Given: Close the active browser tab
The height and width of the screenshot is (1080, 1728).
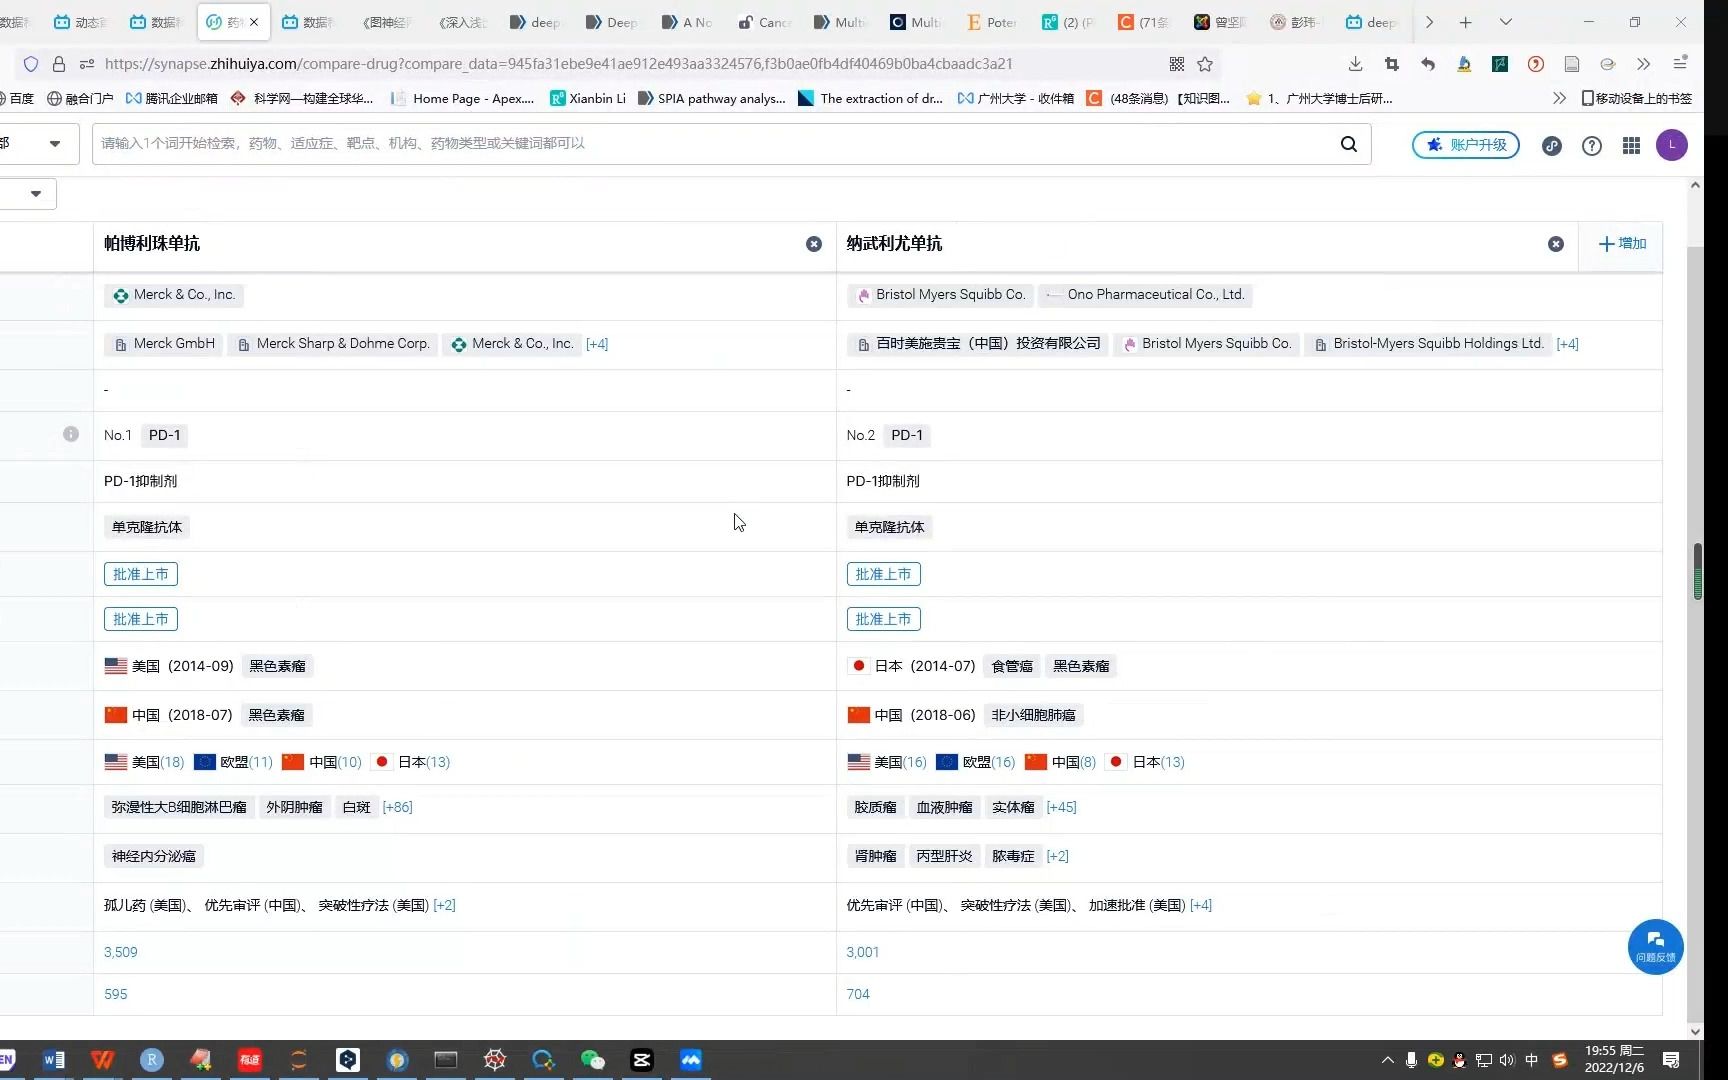Looking at the screenshot, I should pos(254,22).
